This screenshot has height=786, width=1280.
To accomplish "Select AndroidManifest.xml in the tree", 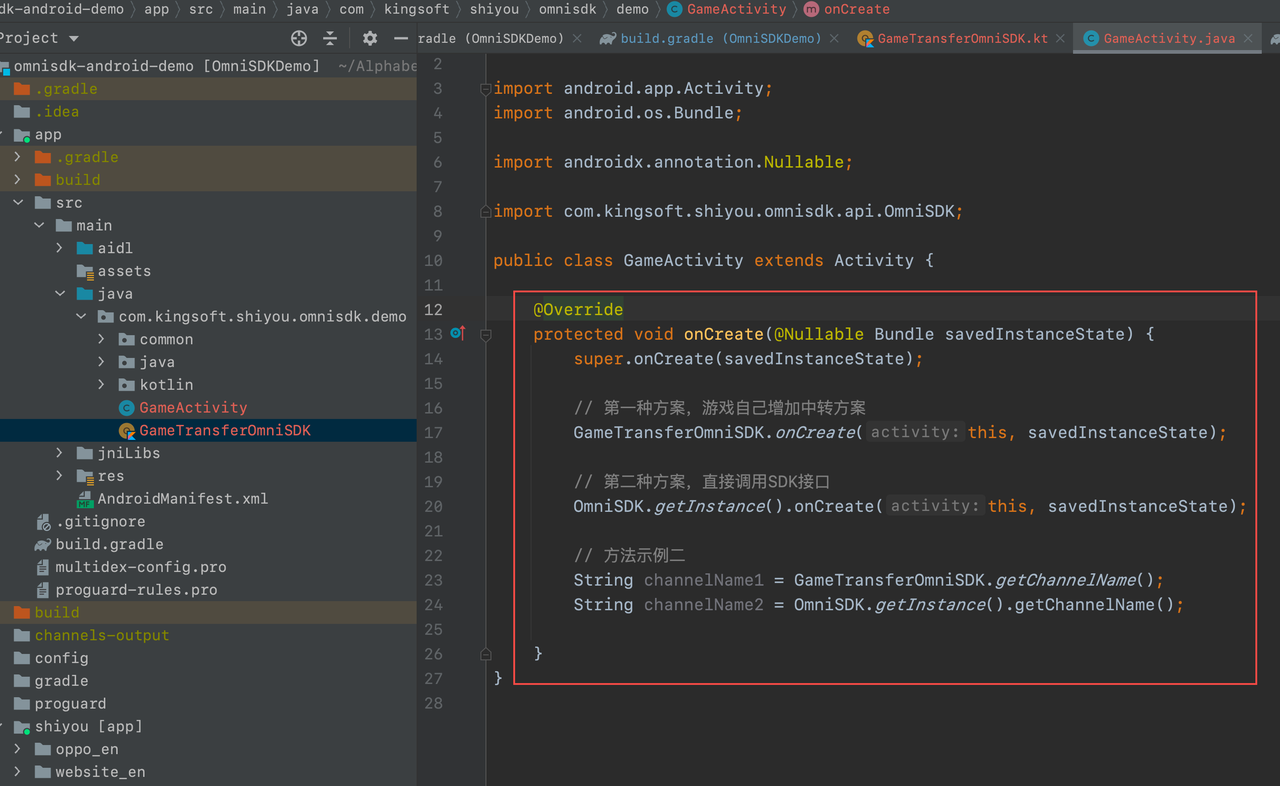I will [x=182, y=499].
